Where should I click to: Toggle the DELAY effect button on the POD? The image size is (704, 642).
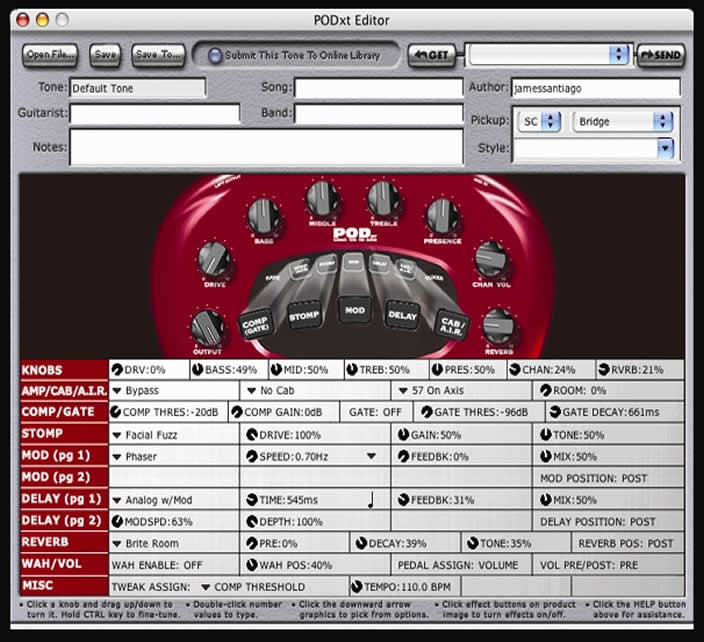coord(403,316)
